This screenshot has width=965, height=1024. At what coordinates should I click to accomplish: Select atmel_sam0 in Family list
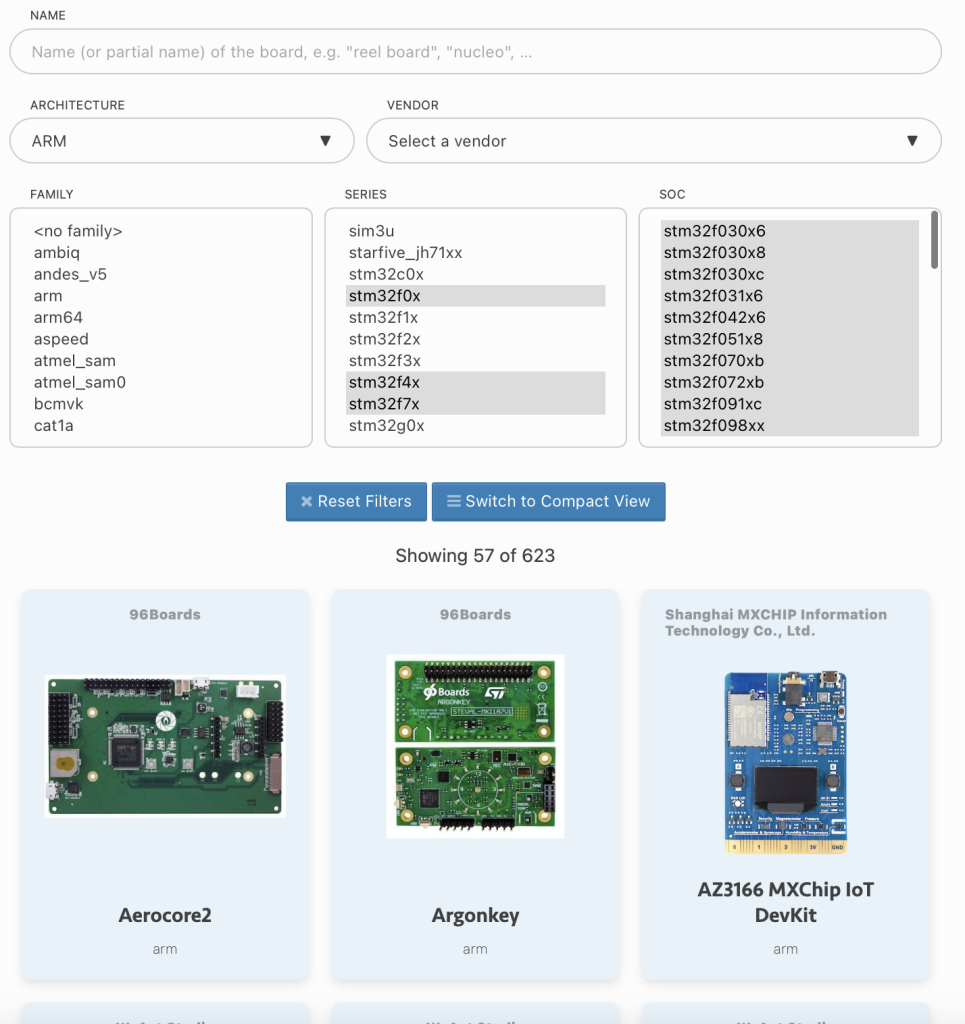coord(161,382)
